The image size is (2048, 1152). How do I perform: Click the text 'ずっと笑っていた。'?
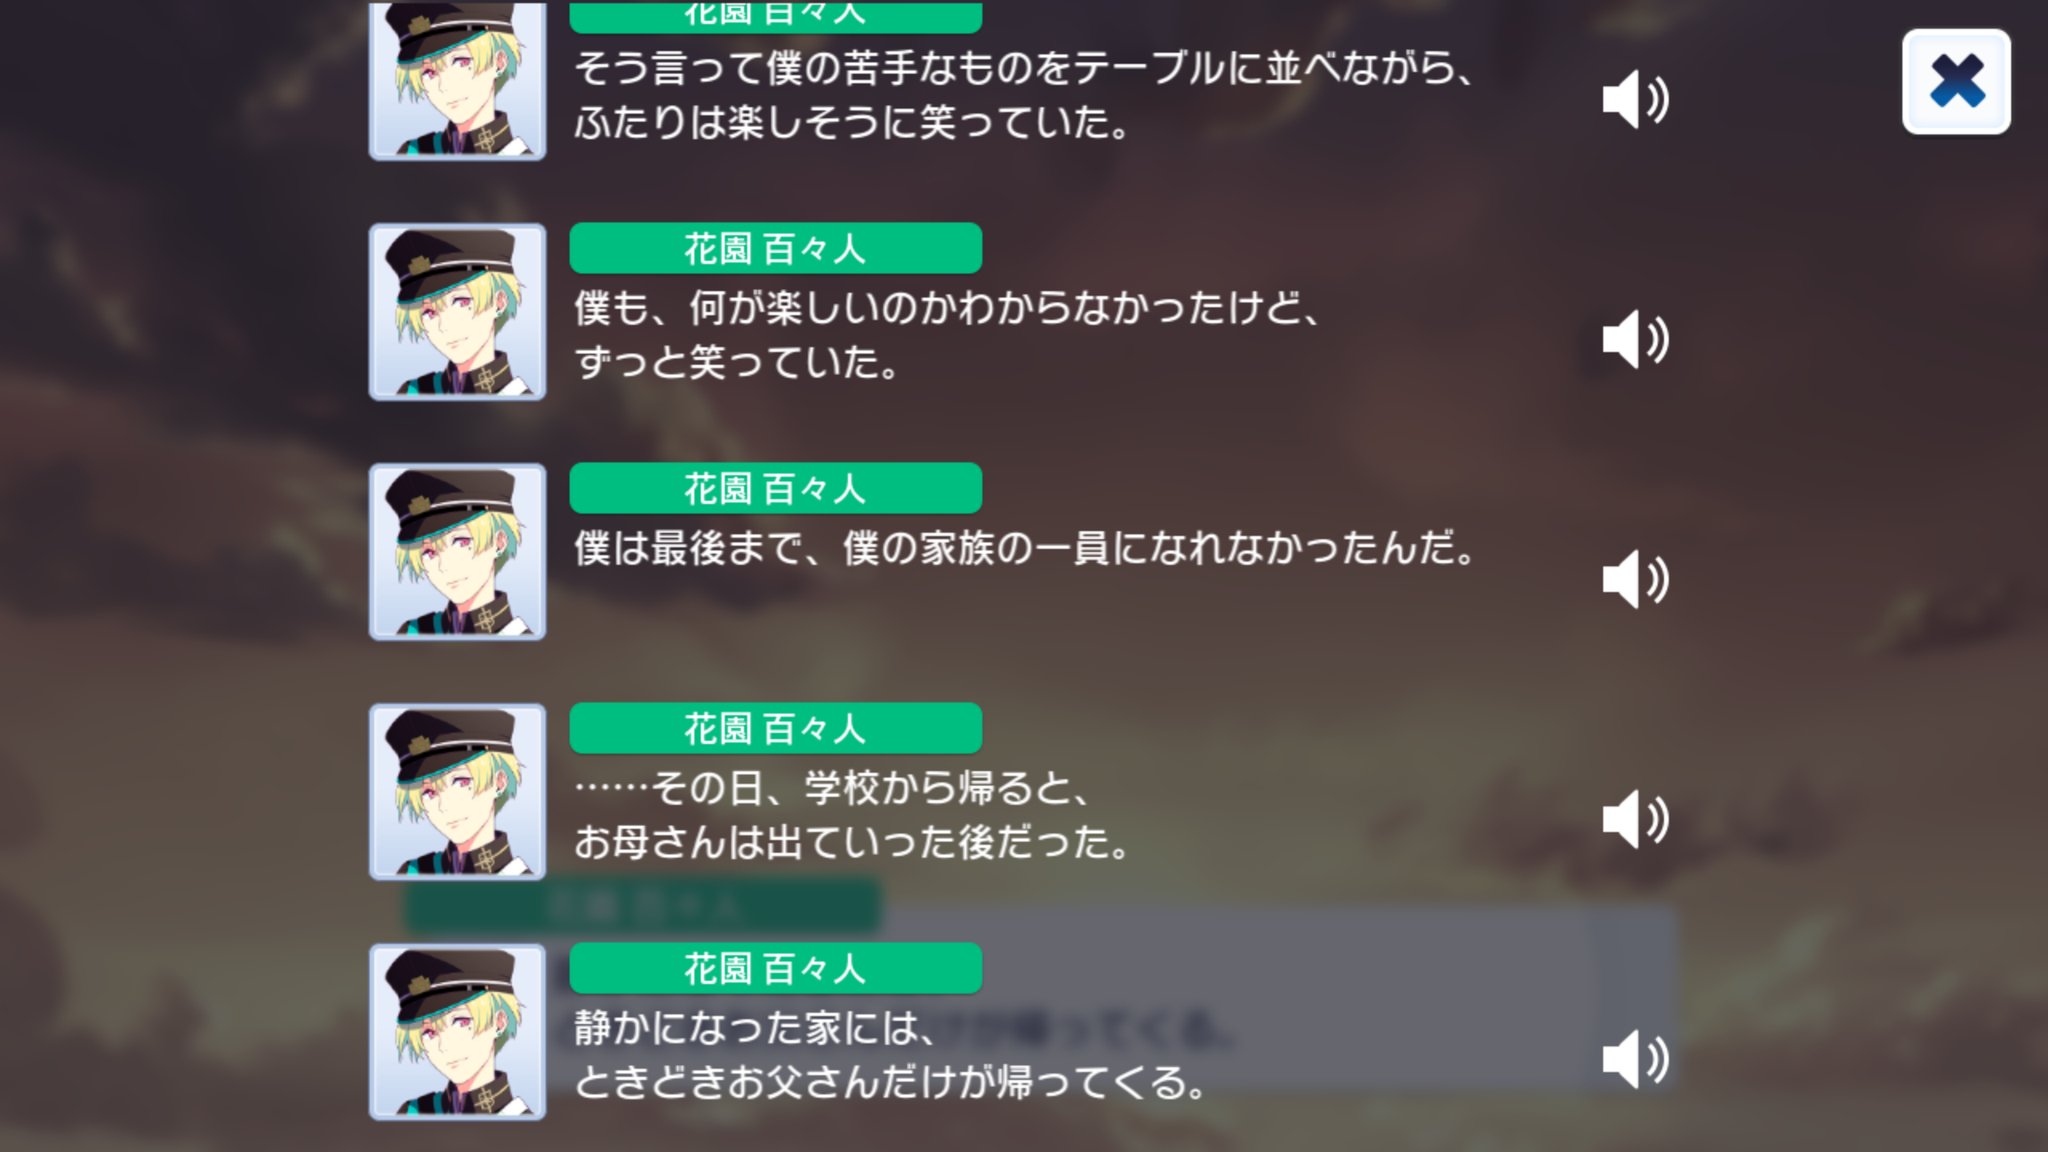pos(737,362)
